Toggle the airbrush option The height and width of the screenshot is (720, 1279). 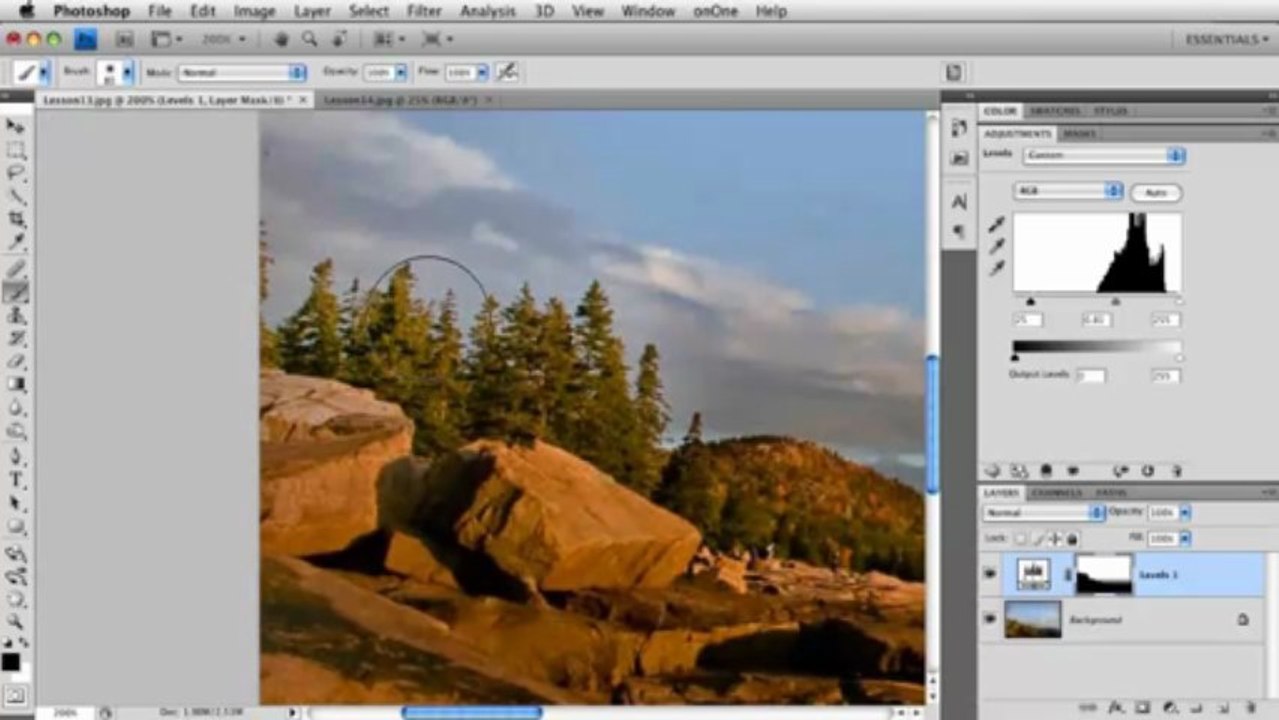507,72
